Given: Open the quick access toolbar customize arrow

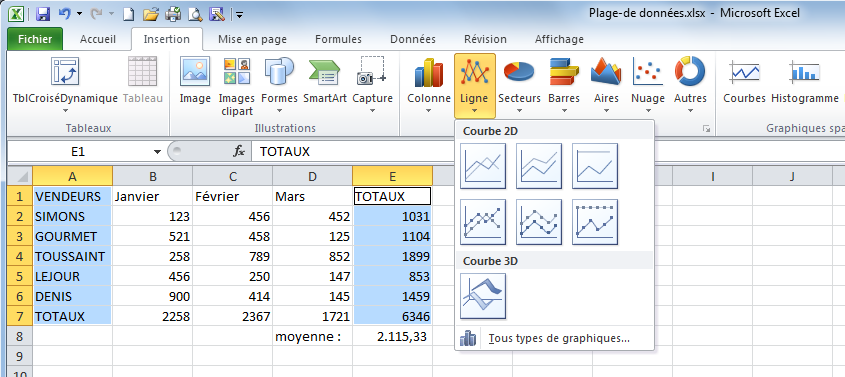Looking at the screenshot, I should [x=239, y=15].
